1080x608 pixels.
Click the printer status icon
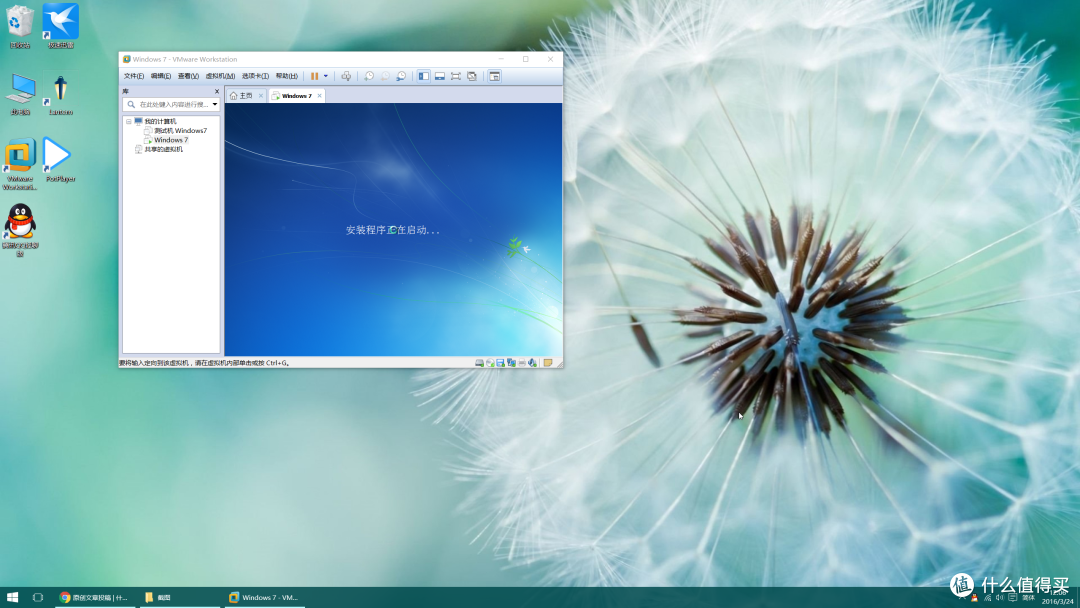pyautogui.click(x=522, y=363)
